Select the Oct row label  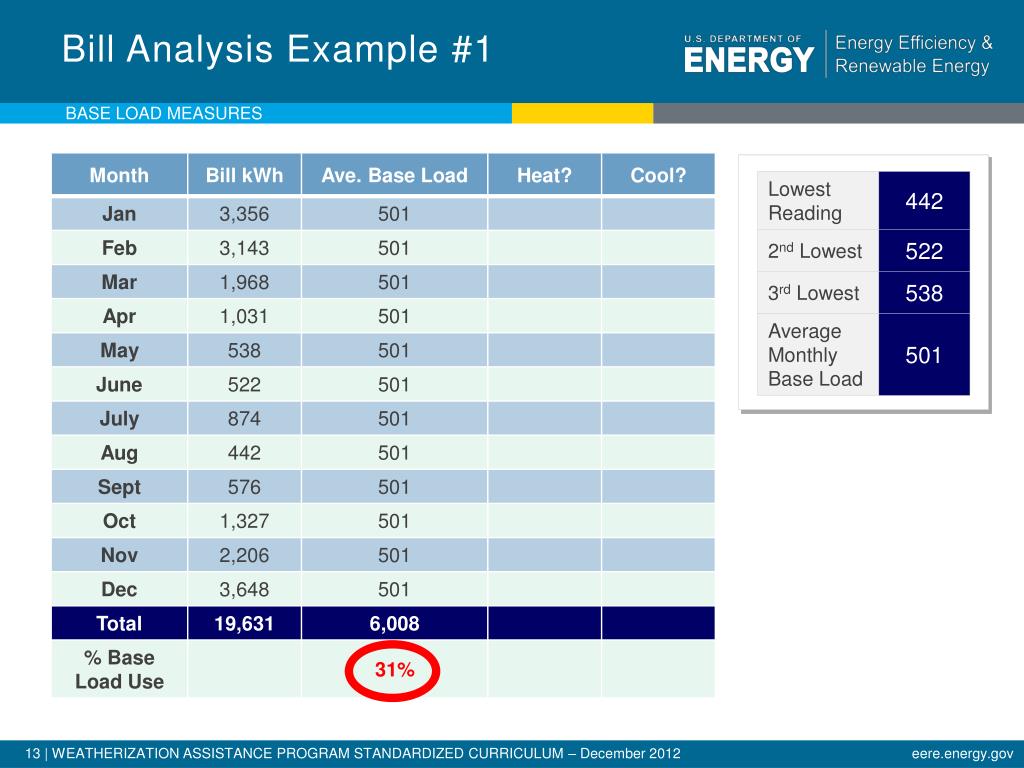(119, 521)
